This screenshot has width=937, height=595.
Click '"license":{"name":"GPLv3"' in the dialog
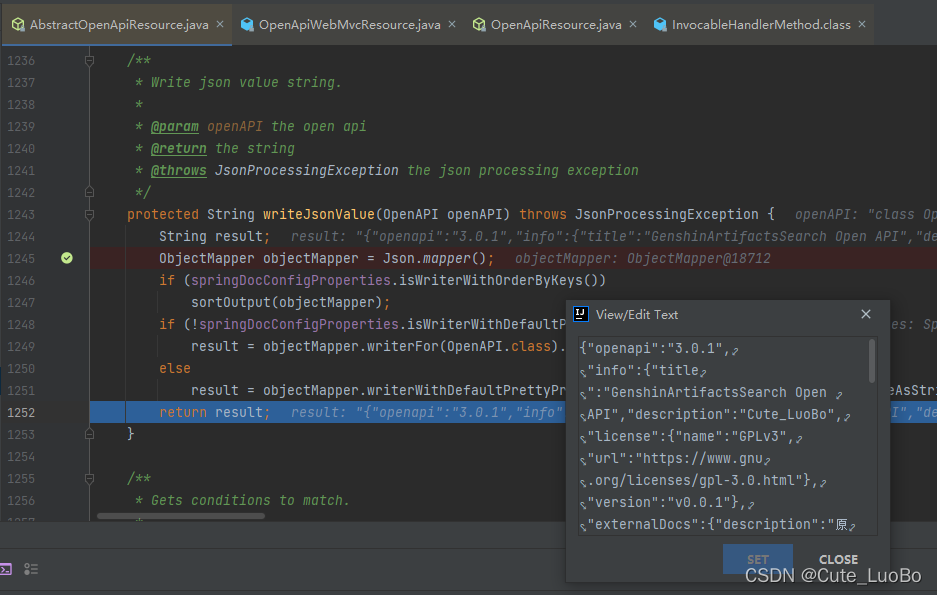pyautogui.click(x=687, y=437)
